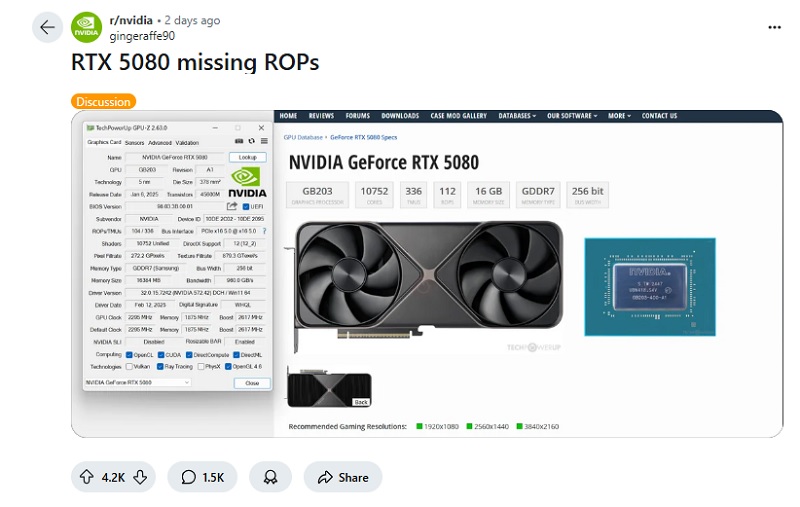Open the post options three-dot menu
Viewport: 800px width, 507px height.
click(x=773, y=27)
